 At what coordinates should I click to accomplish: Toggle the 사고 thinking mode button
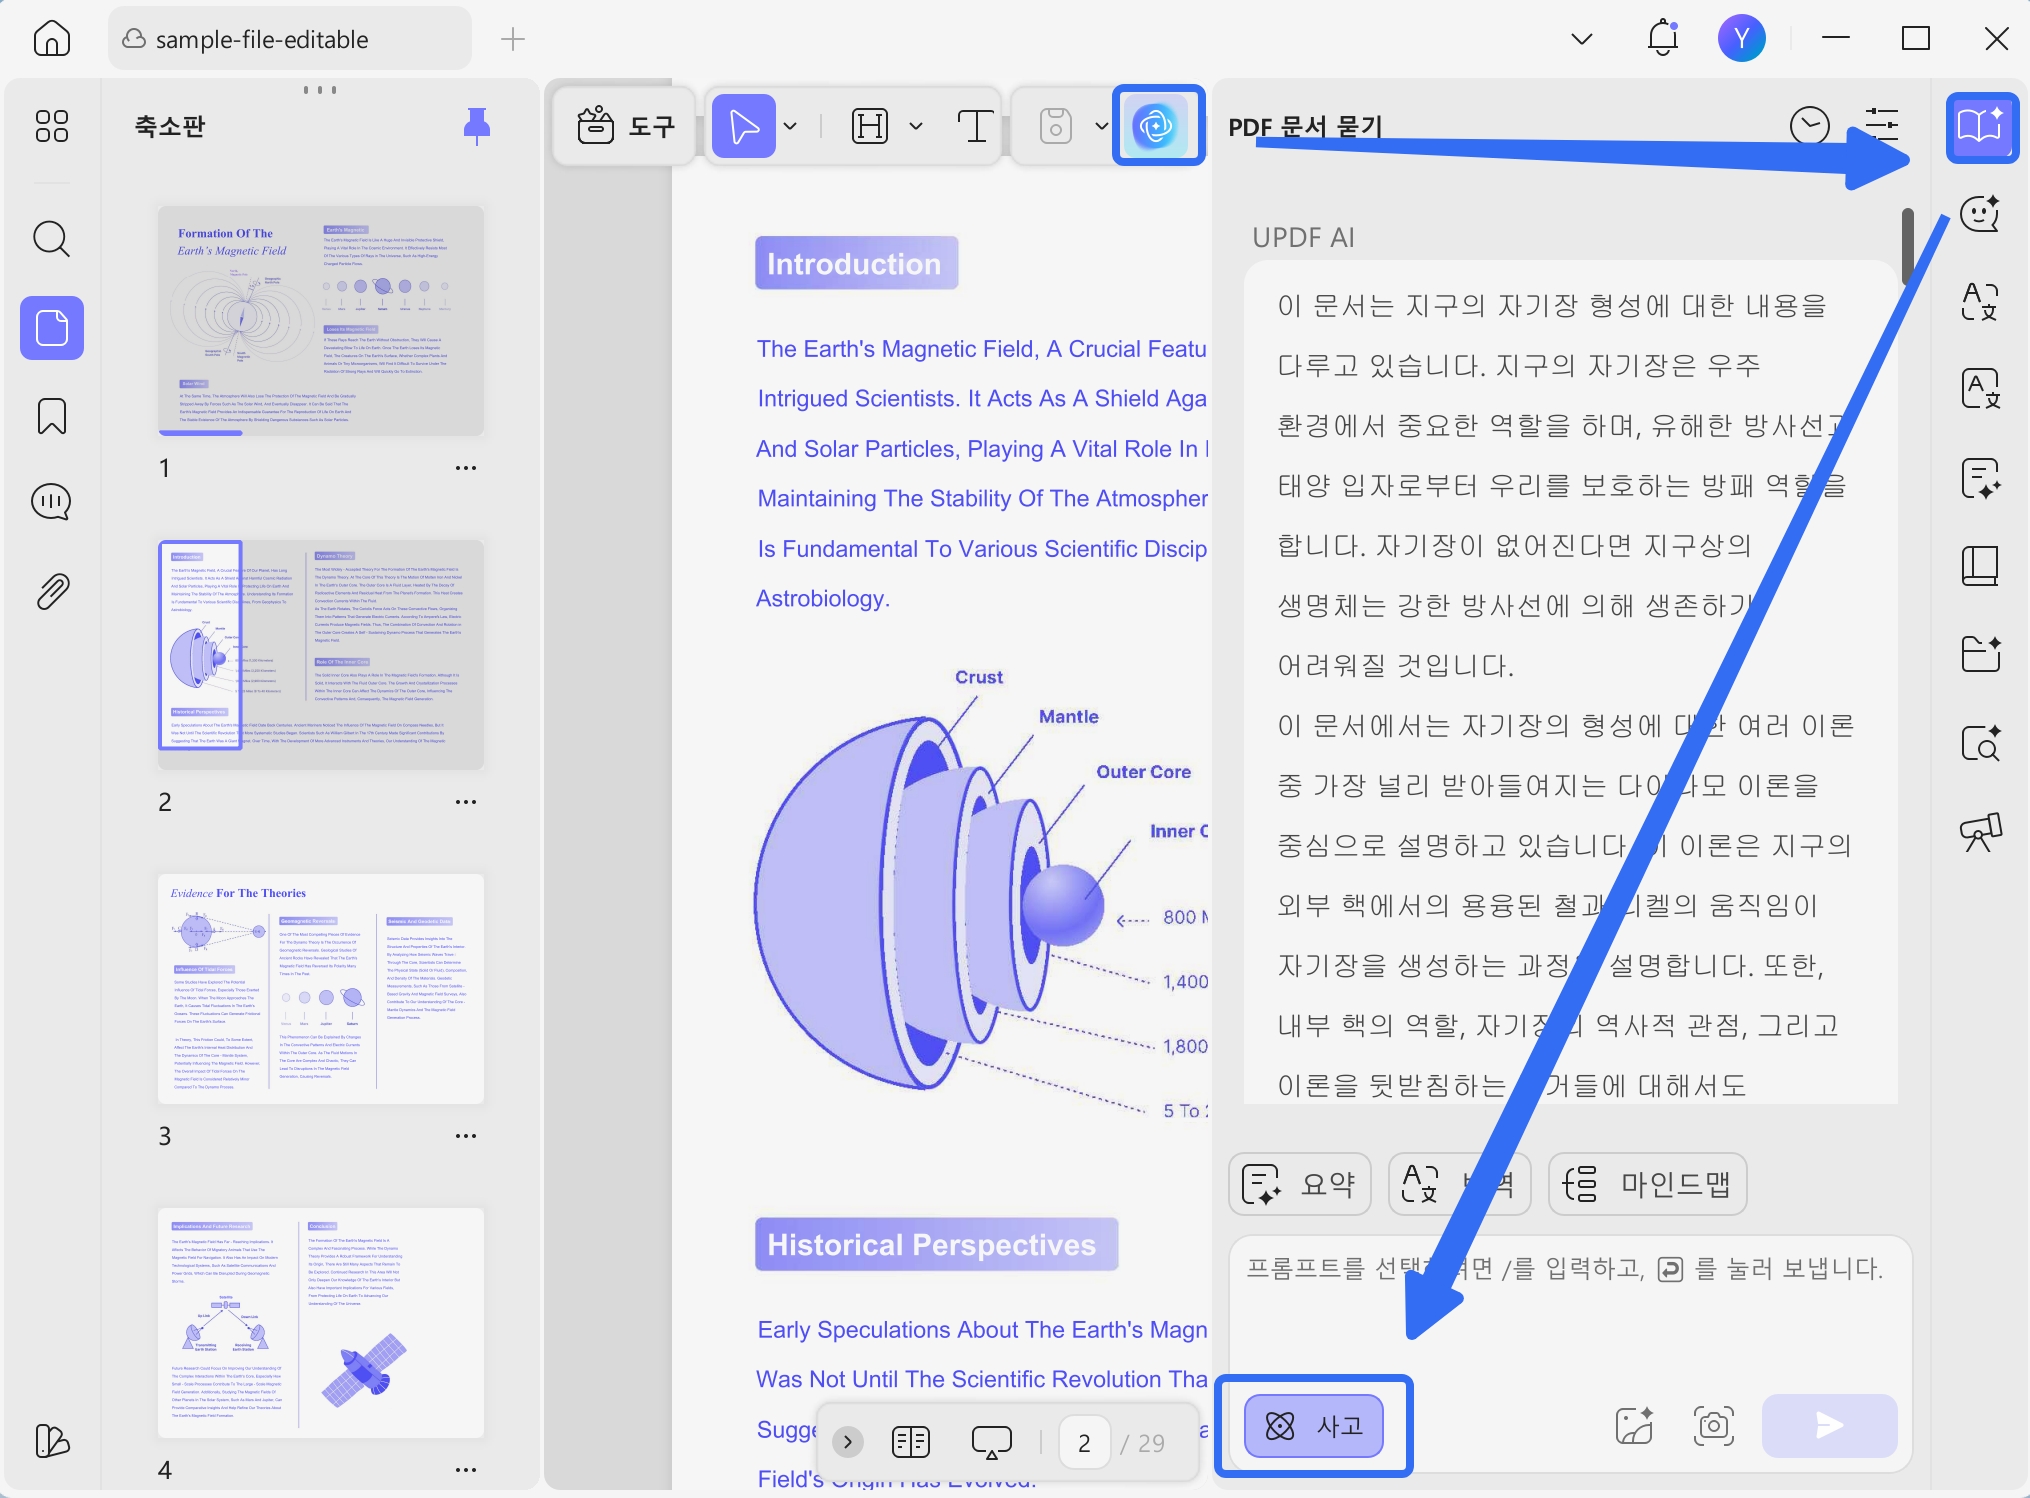click(x=1313, y=1425)
